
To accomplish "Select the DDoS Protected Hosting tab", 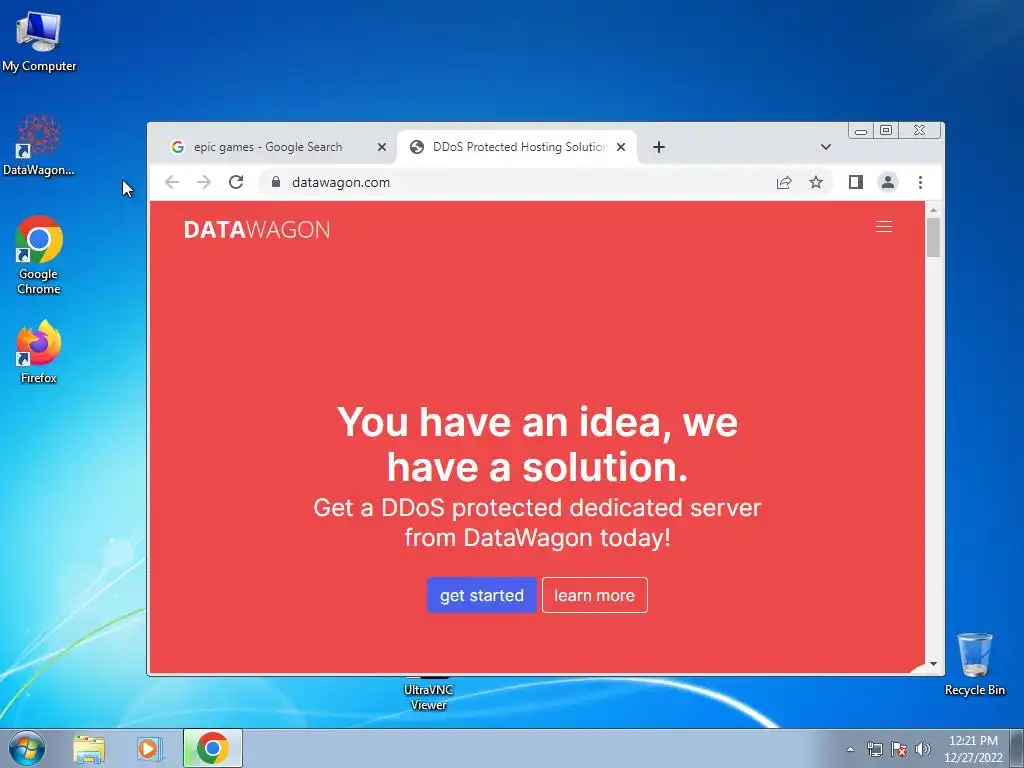I will 519,147.
